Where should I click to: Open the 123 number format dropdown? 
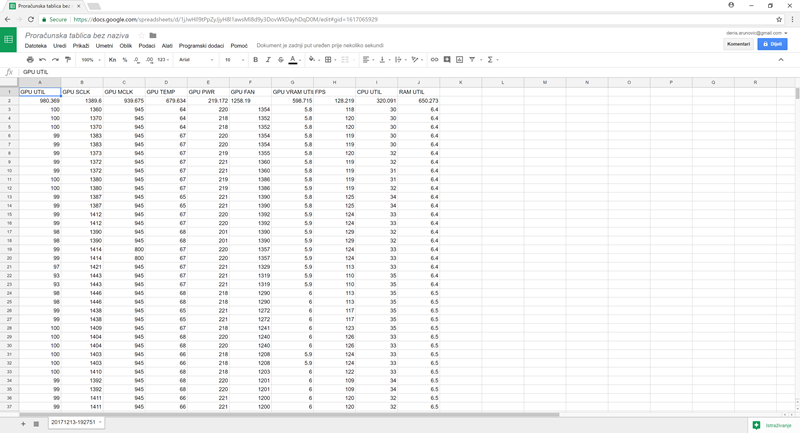tap(163, 60)
